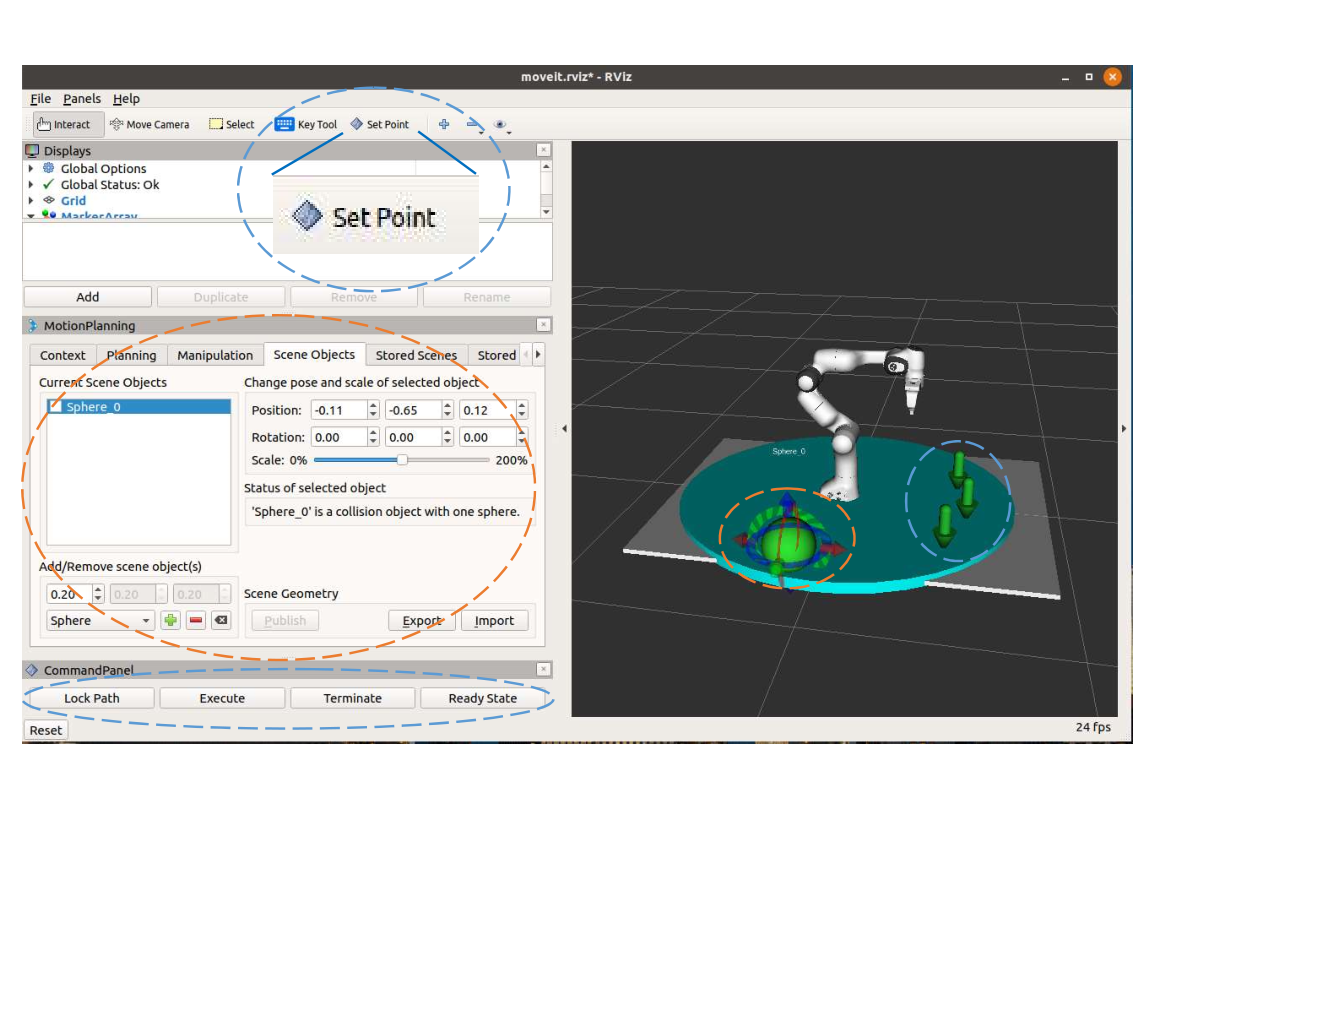Screen dimensions: 1320x1020
Task: Clear all scene objects with the eraser icon
Action: pos(221,621)
